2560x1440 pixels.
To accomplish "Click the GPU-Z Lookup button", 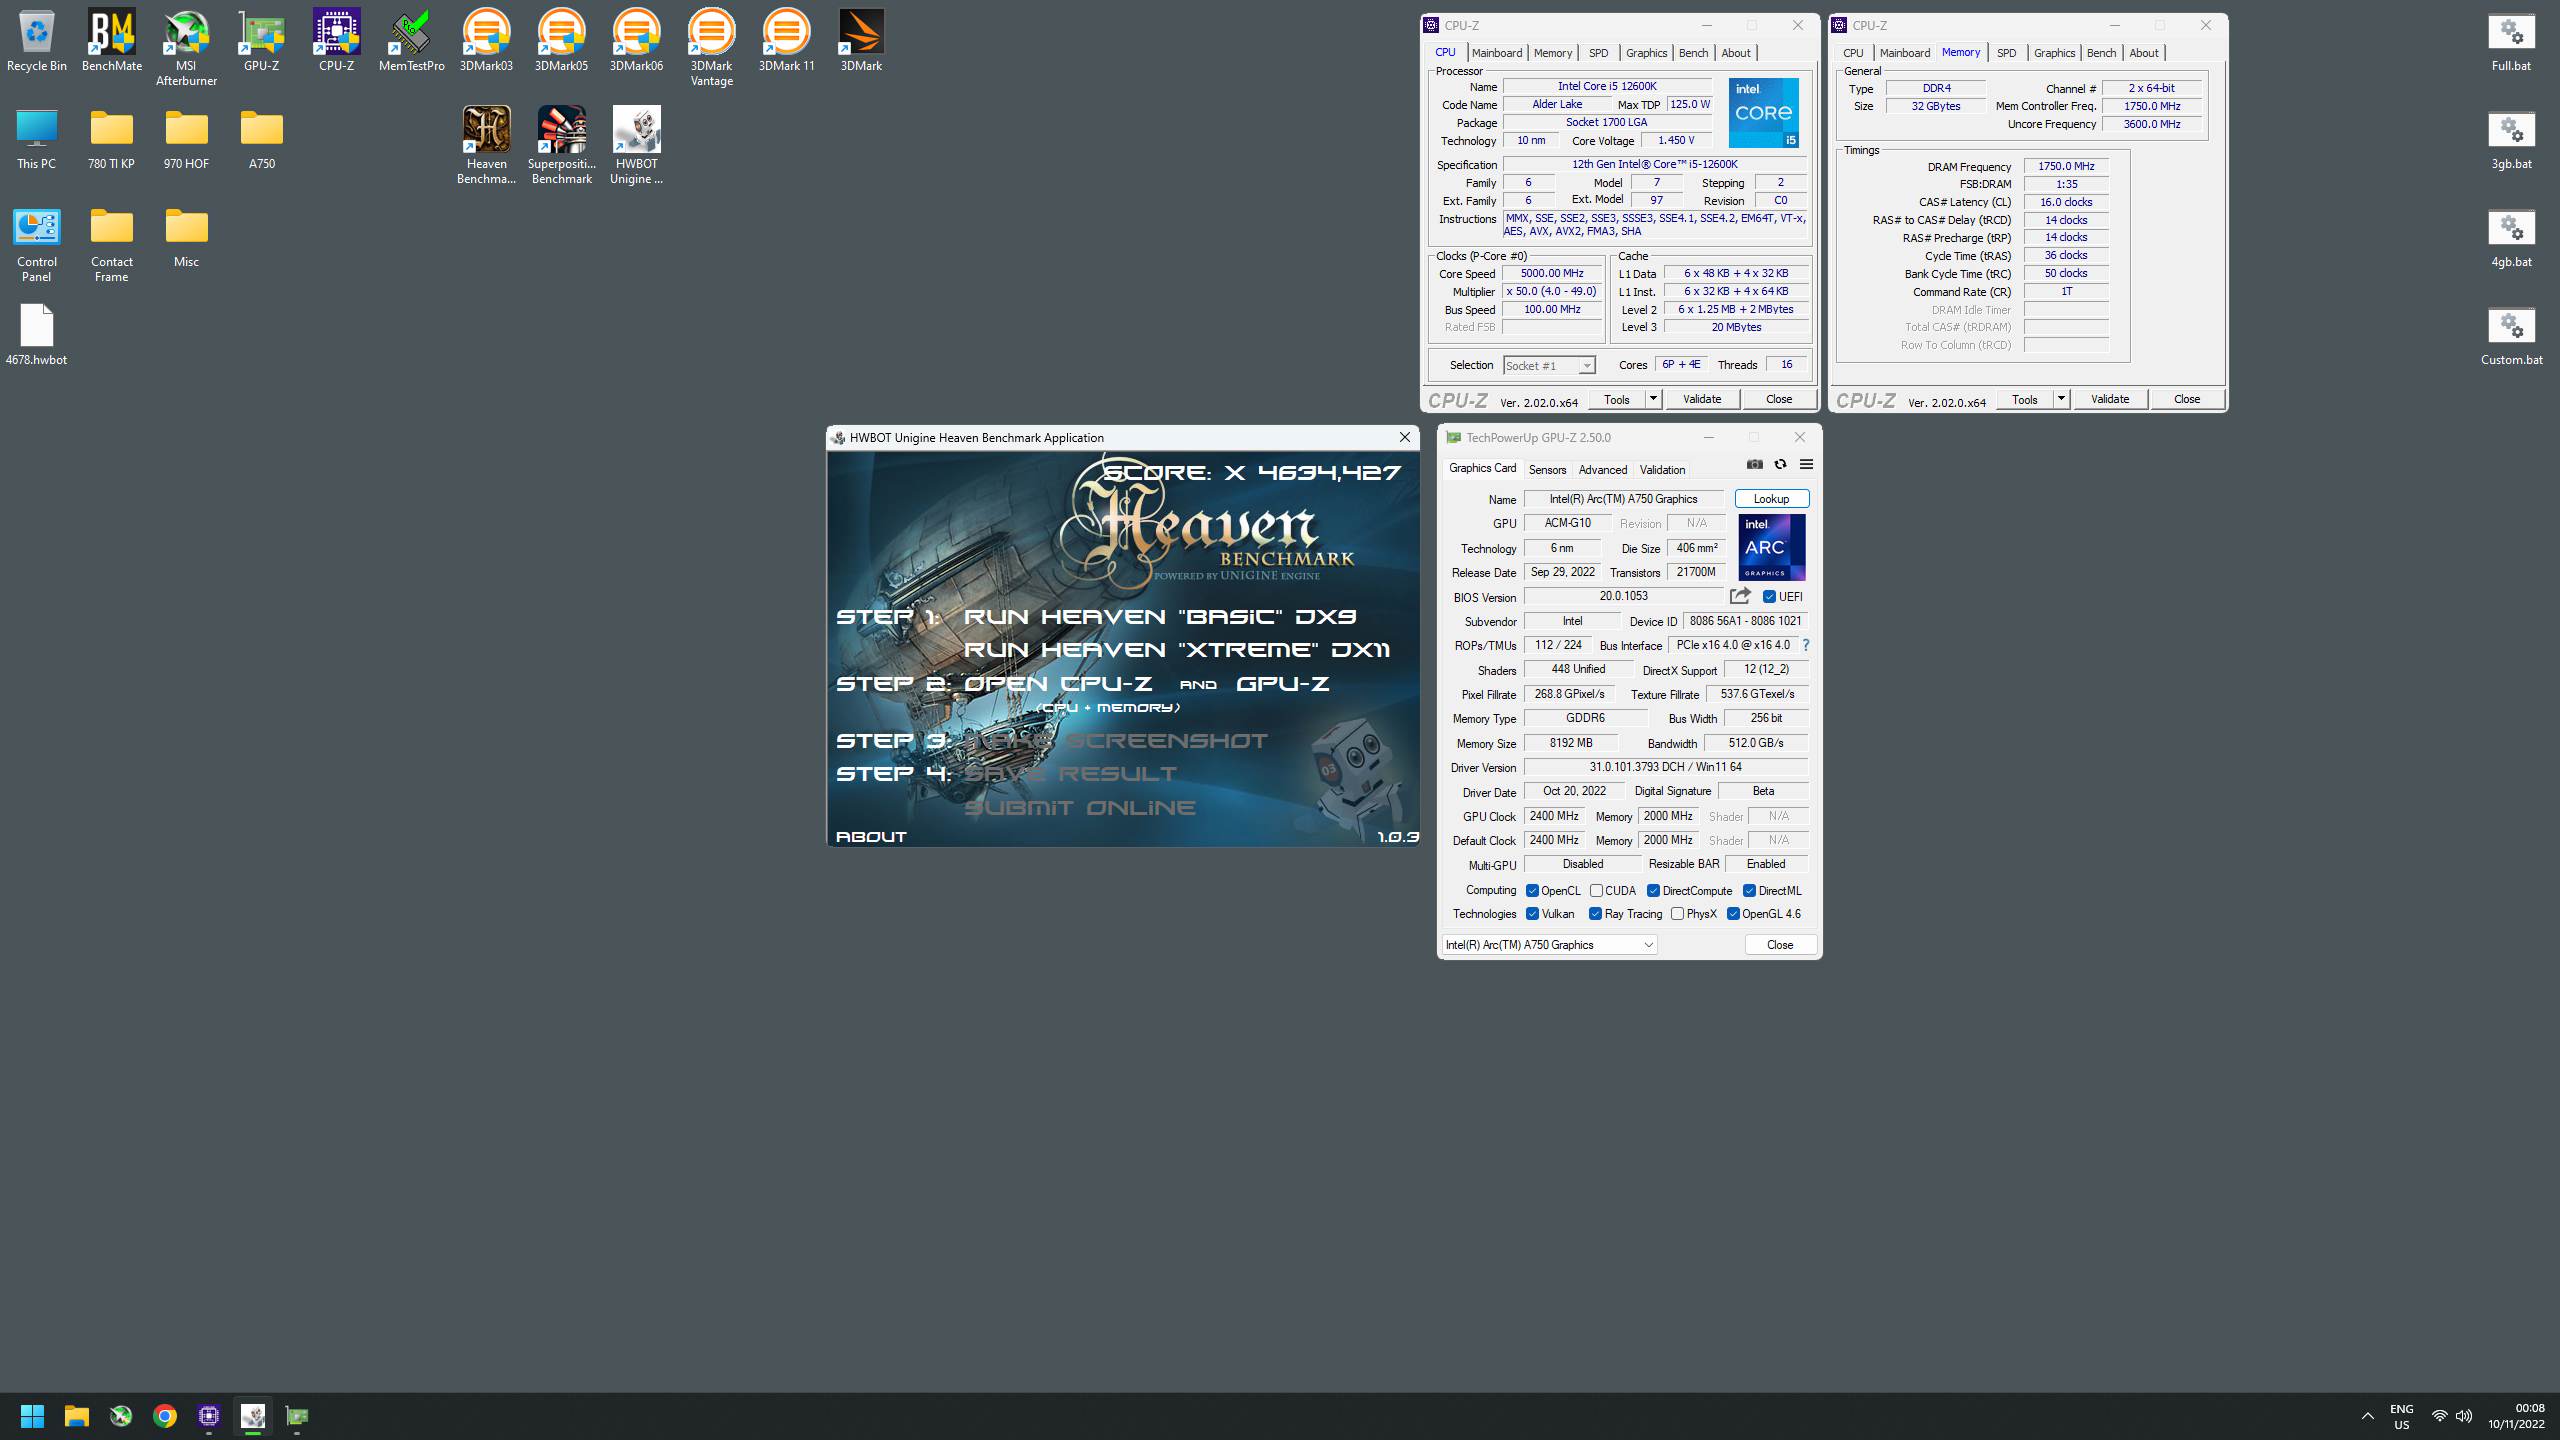I will [x=1771, y=499].
